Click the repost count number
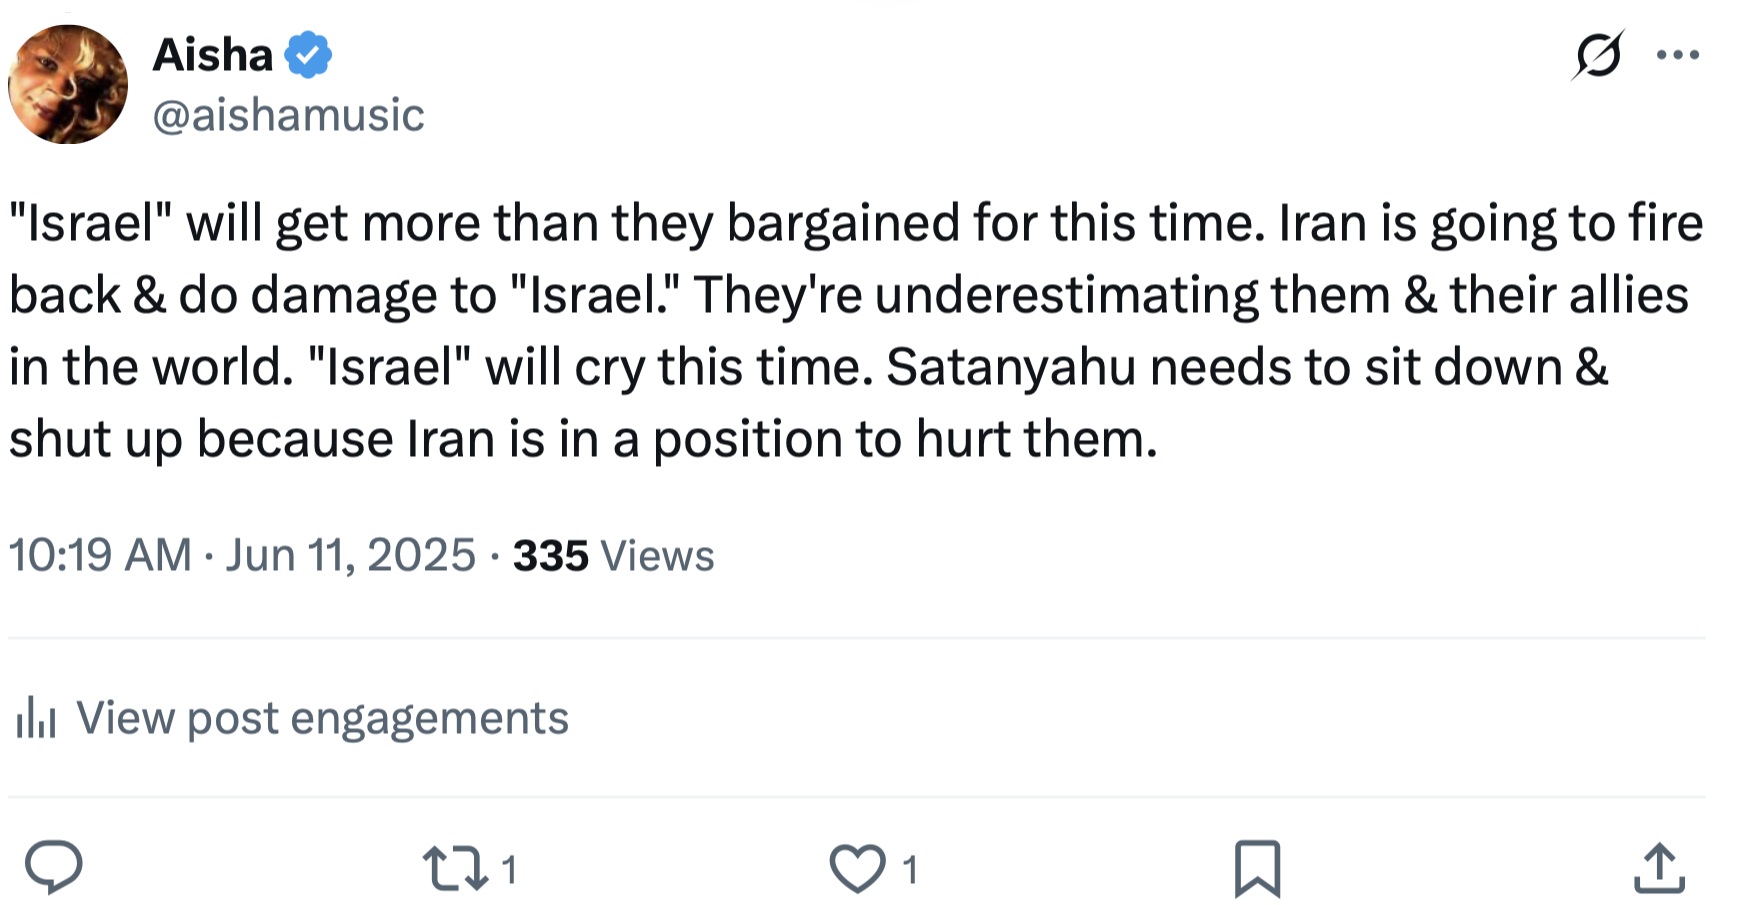 [509, 870]
